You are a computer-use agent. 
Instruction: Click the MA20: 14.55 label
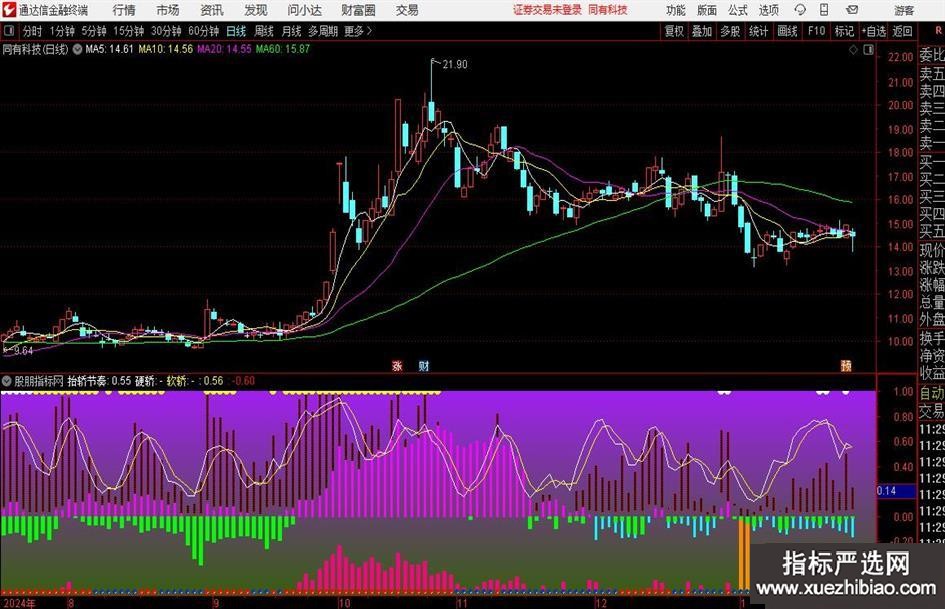(224, 49)
